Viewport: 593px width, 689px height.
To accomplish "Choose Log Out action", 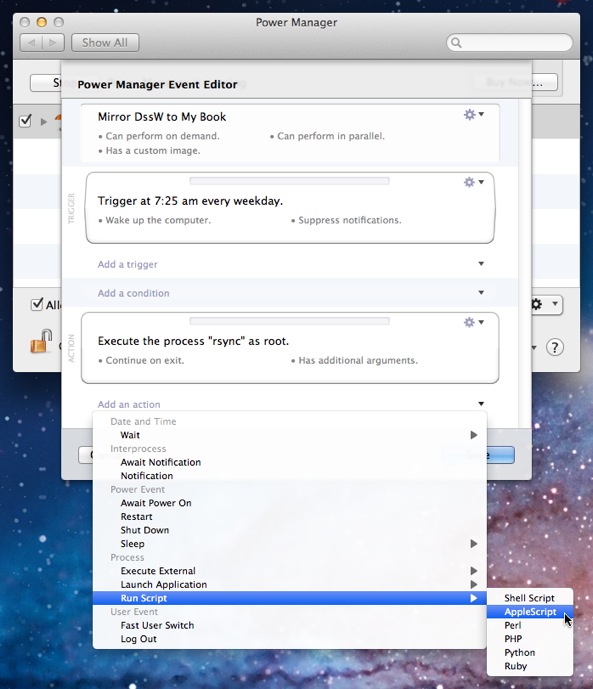I will coord(290,639).
